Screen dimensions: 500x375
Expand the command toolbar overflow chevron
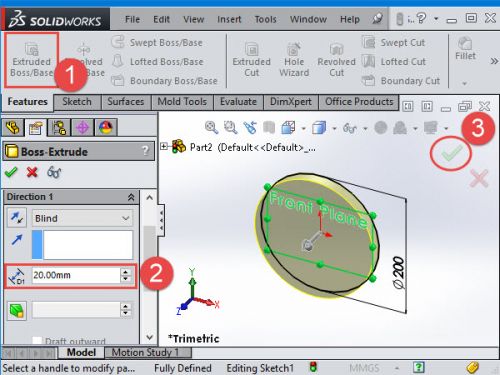[x=494, y=61]
